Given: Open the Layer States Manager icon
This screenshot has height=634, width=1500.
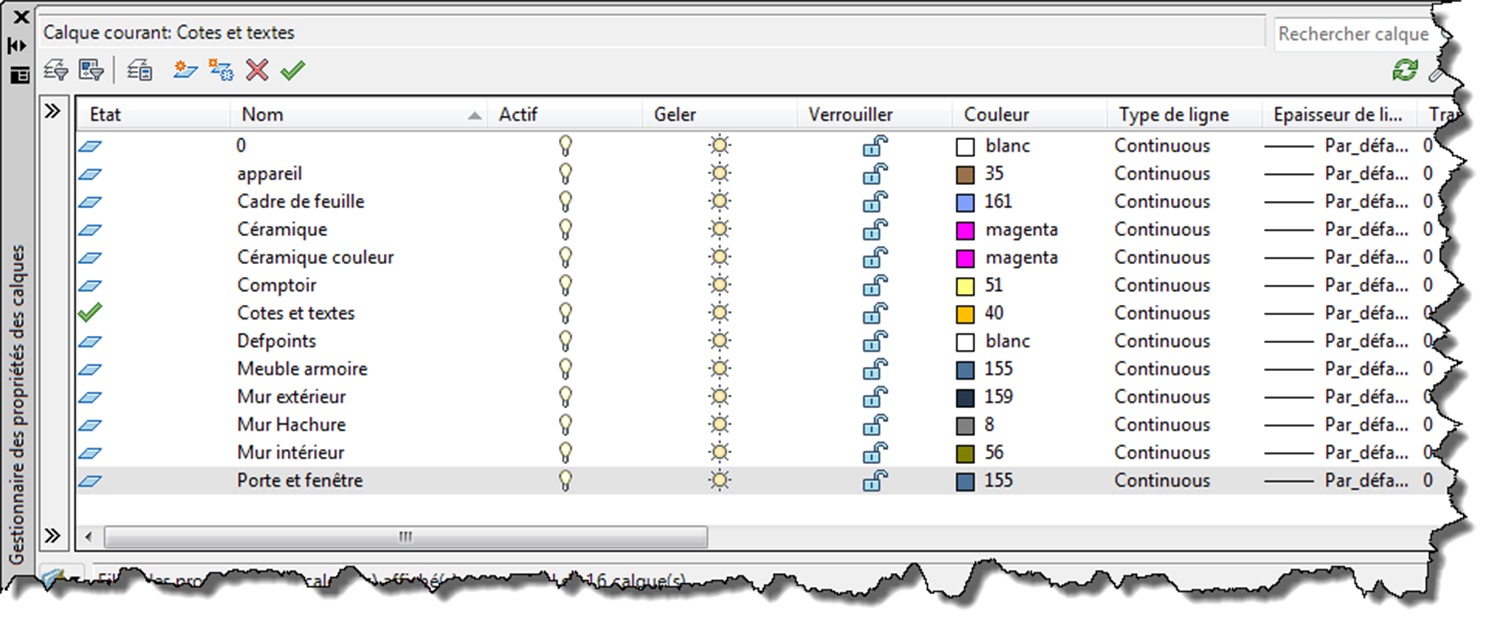Looking at the screenshot, I should point(140,70).
